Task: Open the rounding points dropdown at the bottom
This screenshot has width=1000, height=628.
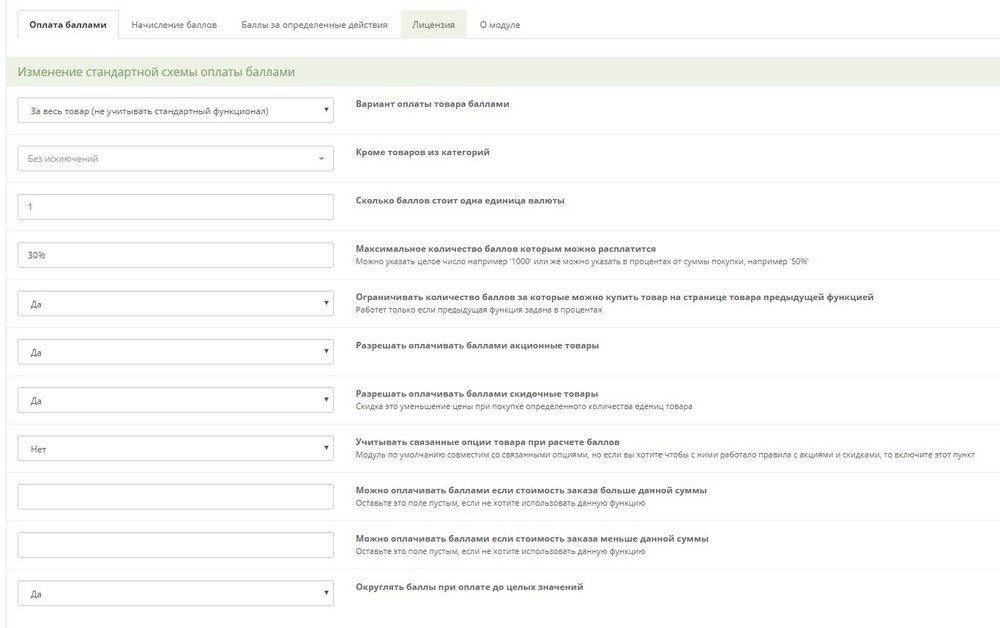Action: point(175,592)
